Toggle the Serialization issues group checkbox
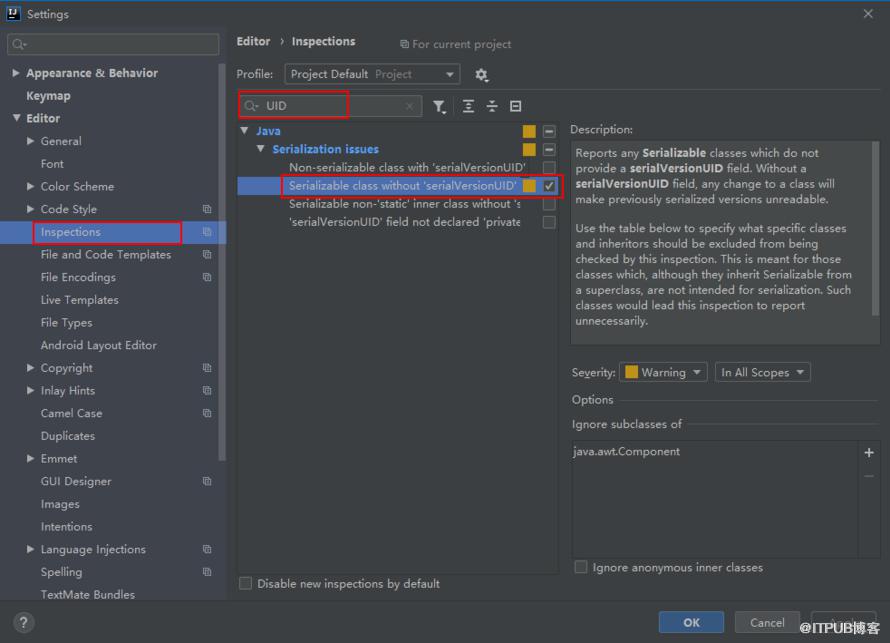The image size is (890, 643). coord(549,149)
